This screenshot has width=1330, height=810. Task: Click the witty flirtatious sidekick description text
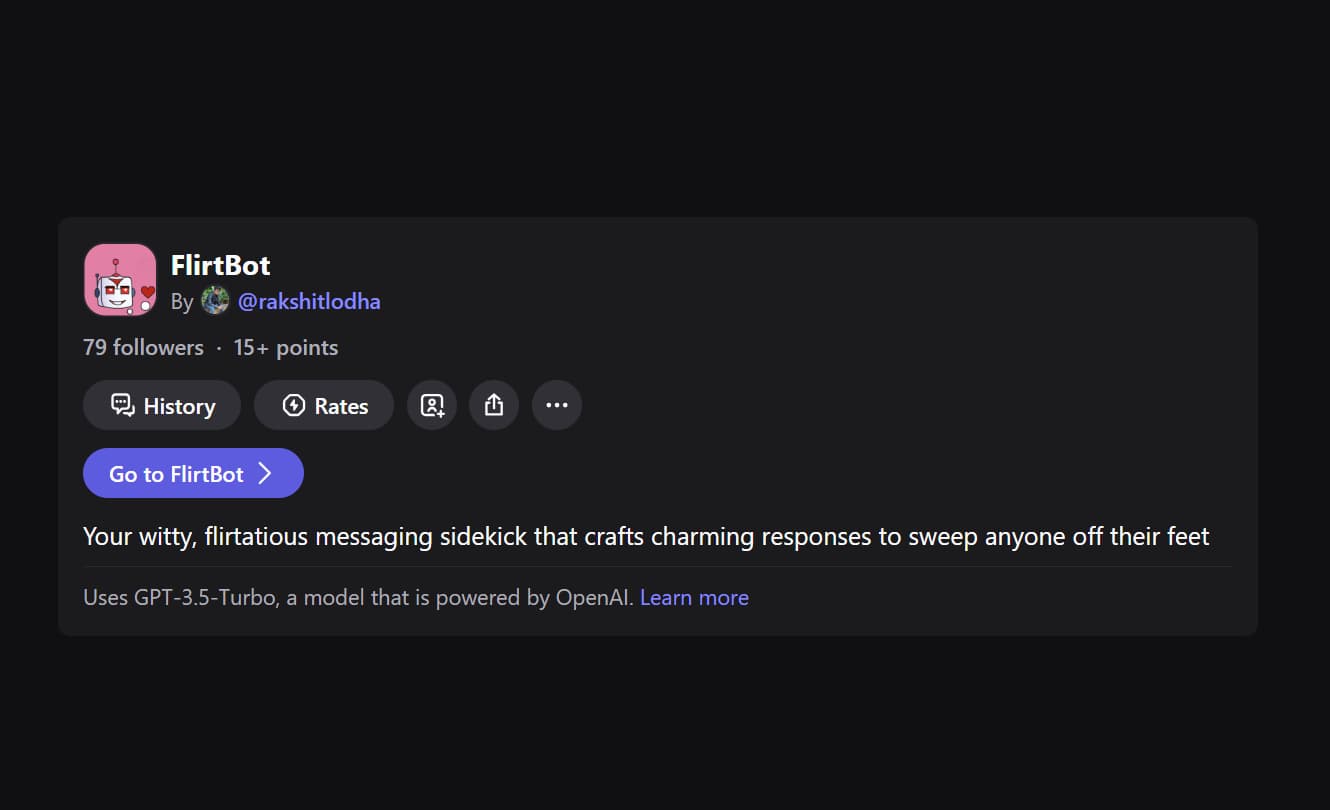[646, 537]
